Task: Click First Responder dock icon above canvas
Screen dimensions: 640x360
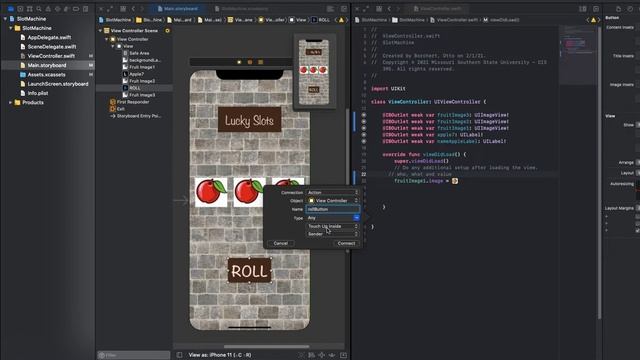Action: (x=250, y=62)
